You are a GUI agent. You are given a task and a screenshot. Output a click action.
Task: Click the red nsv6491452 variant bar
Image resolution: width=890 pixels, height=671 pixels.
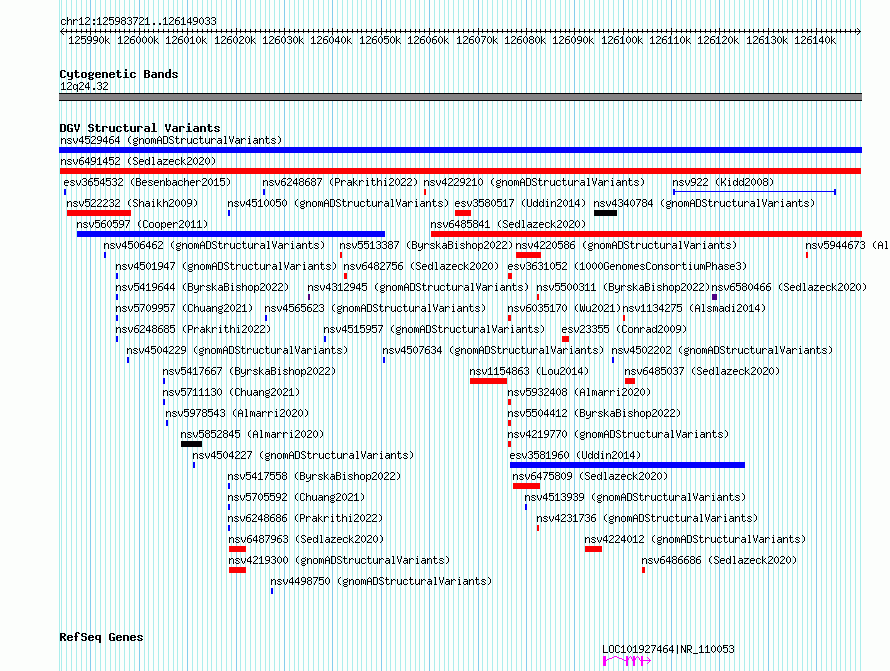point(460,171)
